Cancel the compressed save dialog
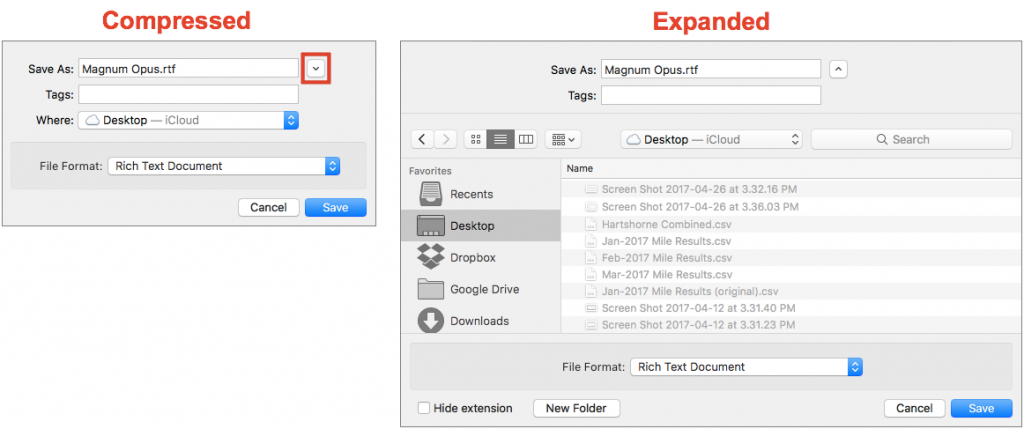 pos(268,208)
